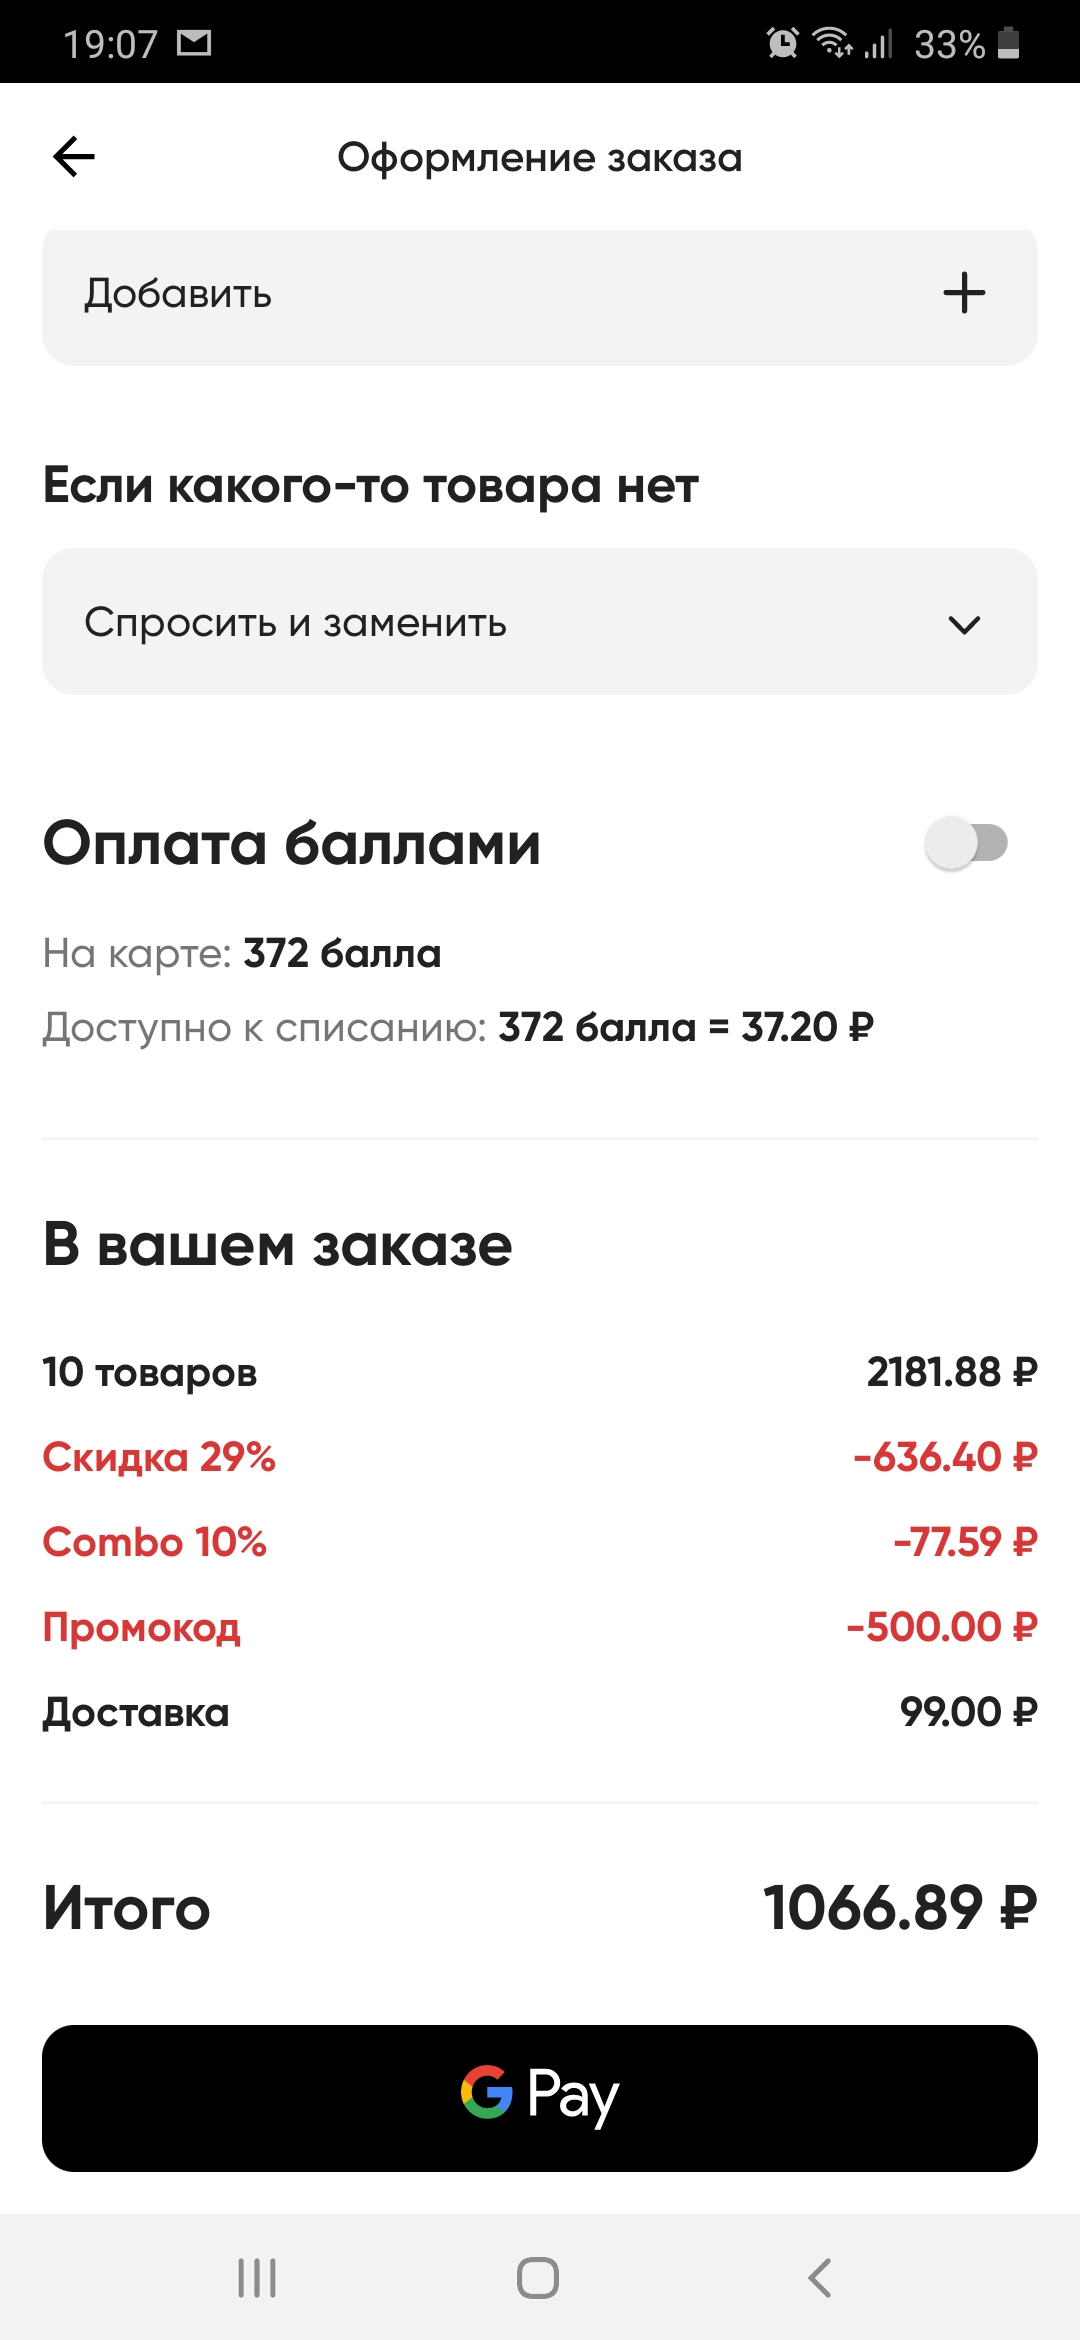The image size is (1080, 2340).
Task: Tap the Android back navigation chevron
Action: pyautogui.click(x=820, y=2278)
